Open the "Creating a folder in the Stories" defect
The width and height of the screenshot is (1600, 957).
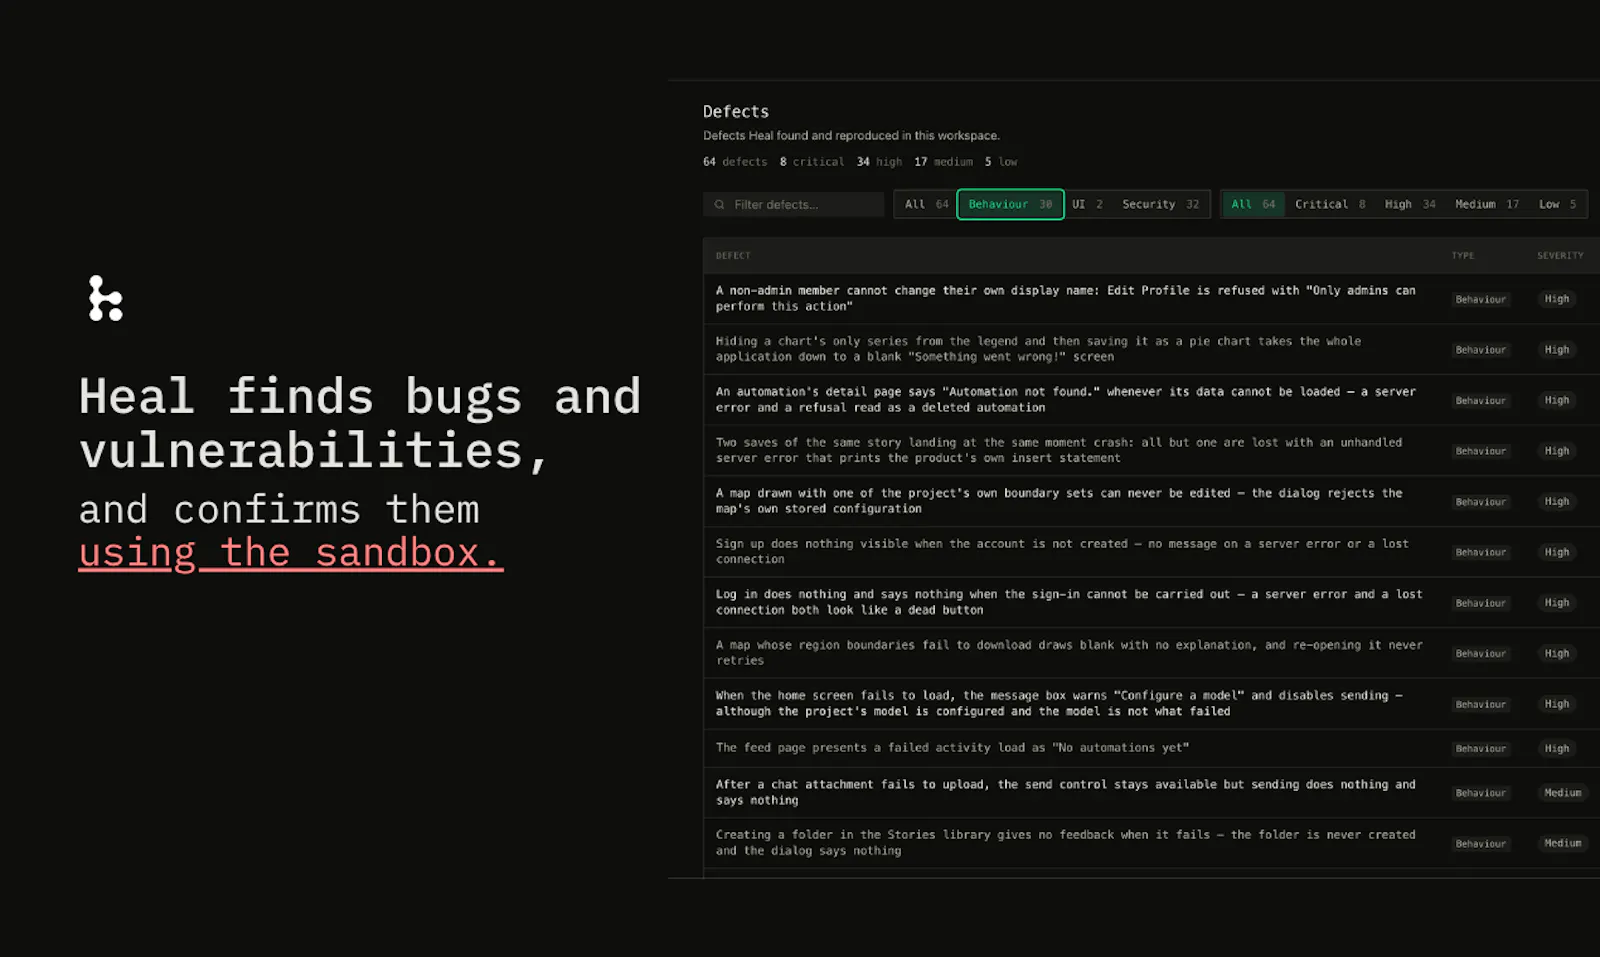[x=1151, y=843]
